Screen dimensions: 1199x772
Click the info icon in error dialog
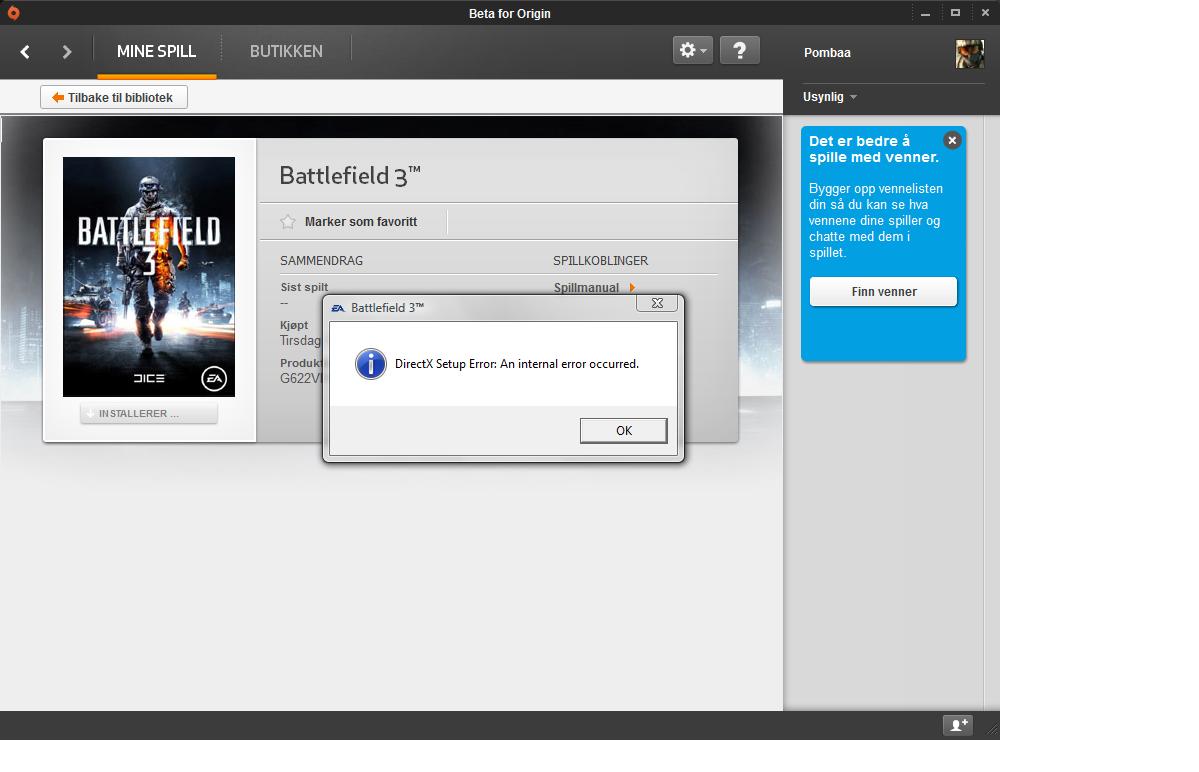click(x=371, y=364)
